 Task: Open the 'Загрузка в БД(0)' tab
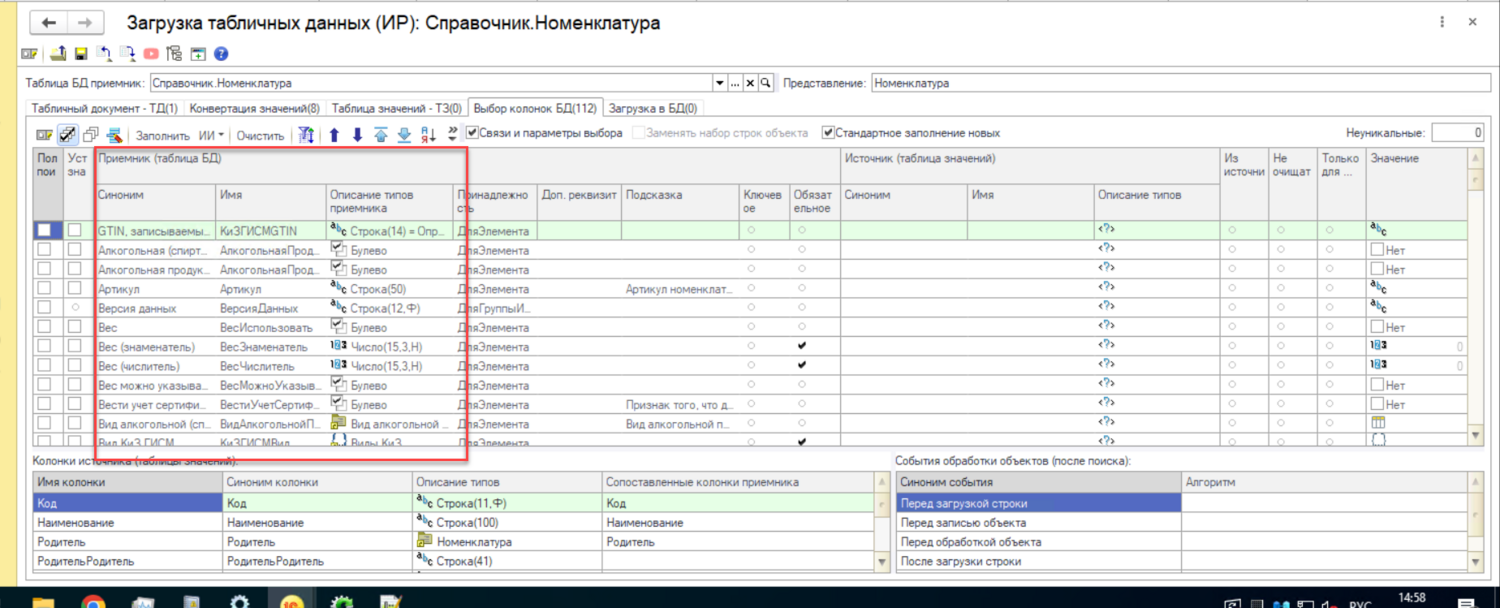click(652, 108)
